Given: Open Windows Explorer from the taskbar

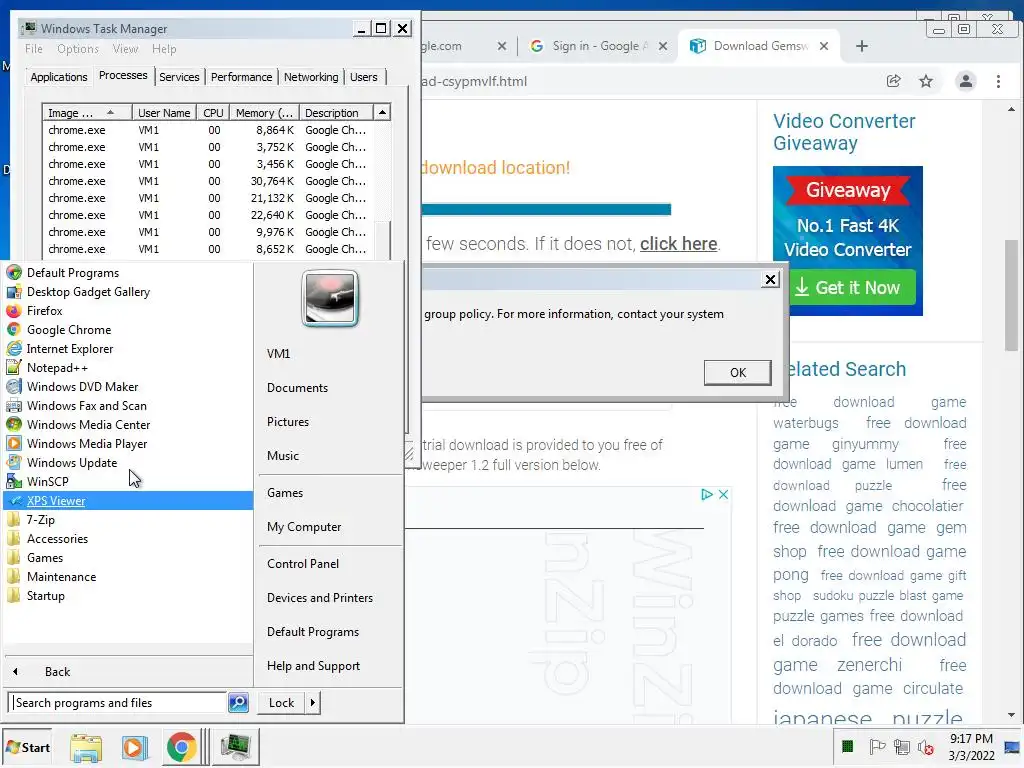Looking at the screenshot, I should click(x=86, y=748).
